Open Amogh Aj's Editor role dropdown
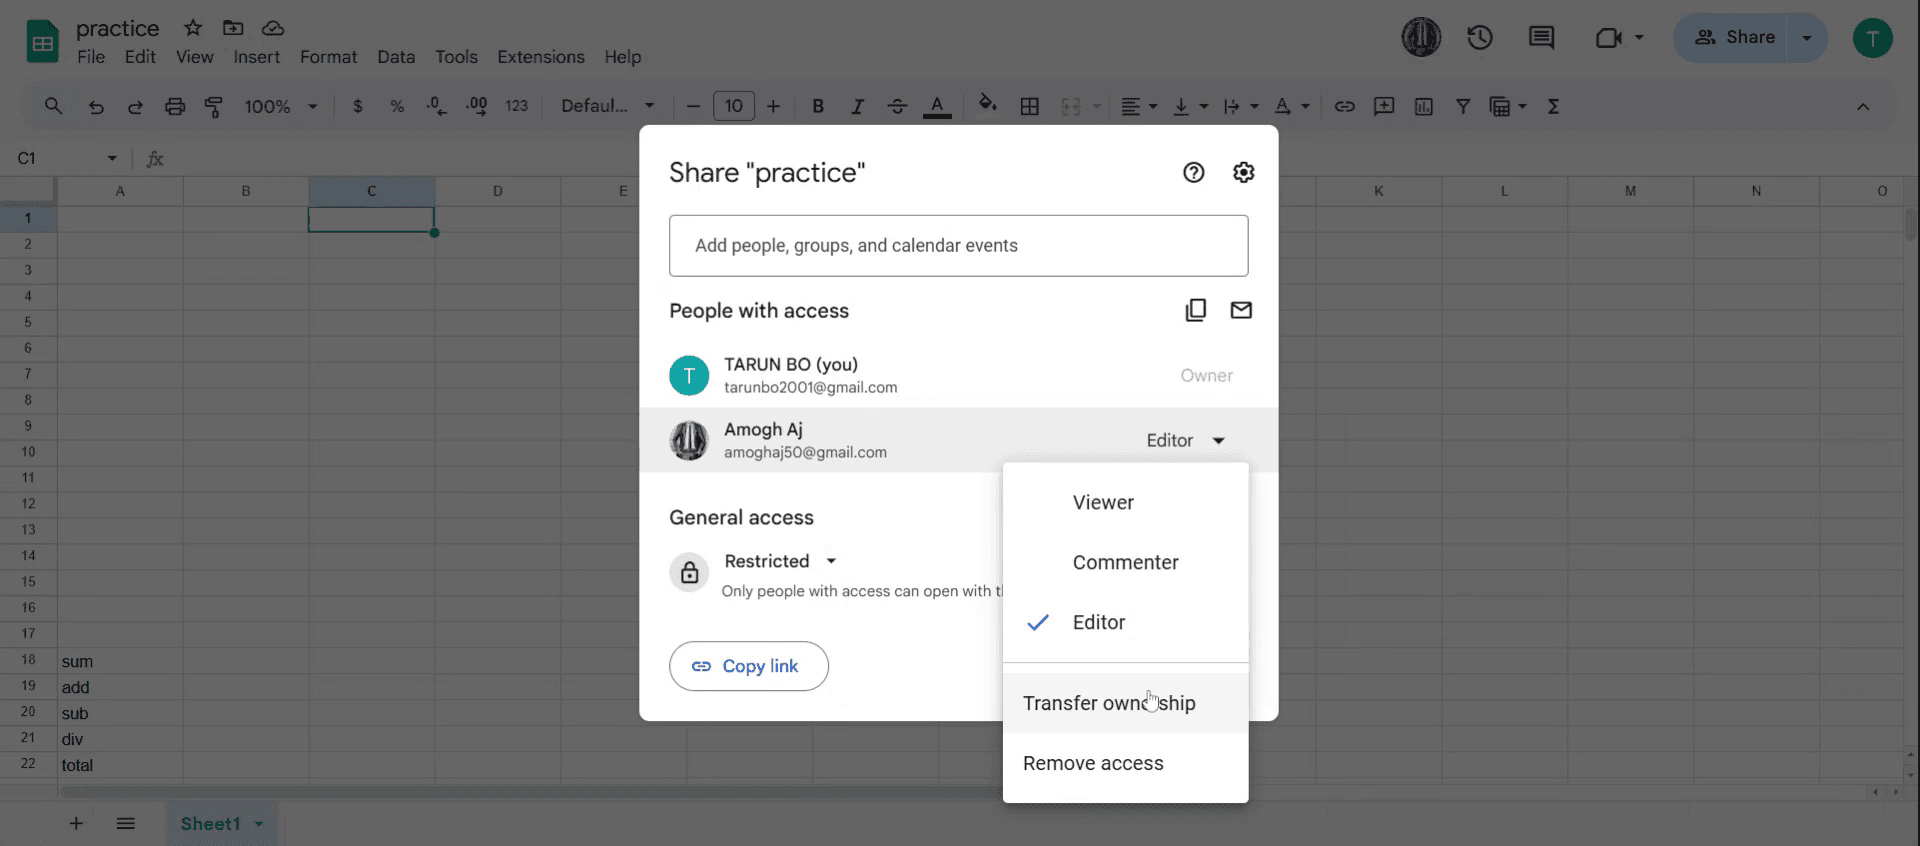 [1185, 440]
